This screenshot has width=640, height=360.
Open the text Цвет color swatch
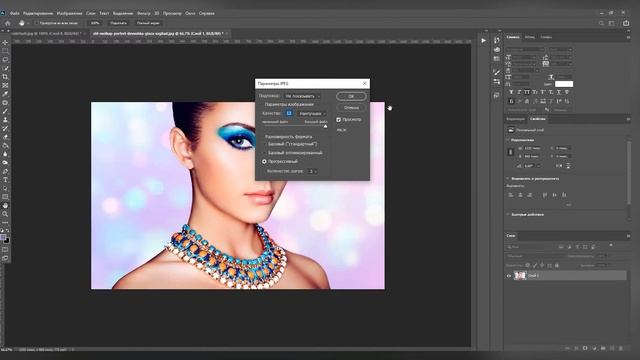564,84
